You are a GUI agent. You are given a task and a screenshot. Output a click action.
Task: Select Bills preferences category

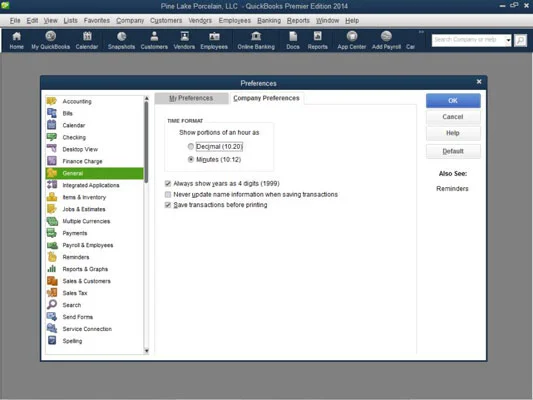[94, 113]
